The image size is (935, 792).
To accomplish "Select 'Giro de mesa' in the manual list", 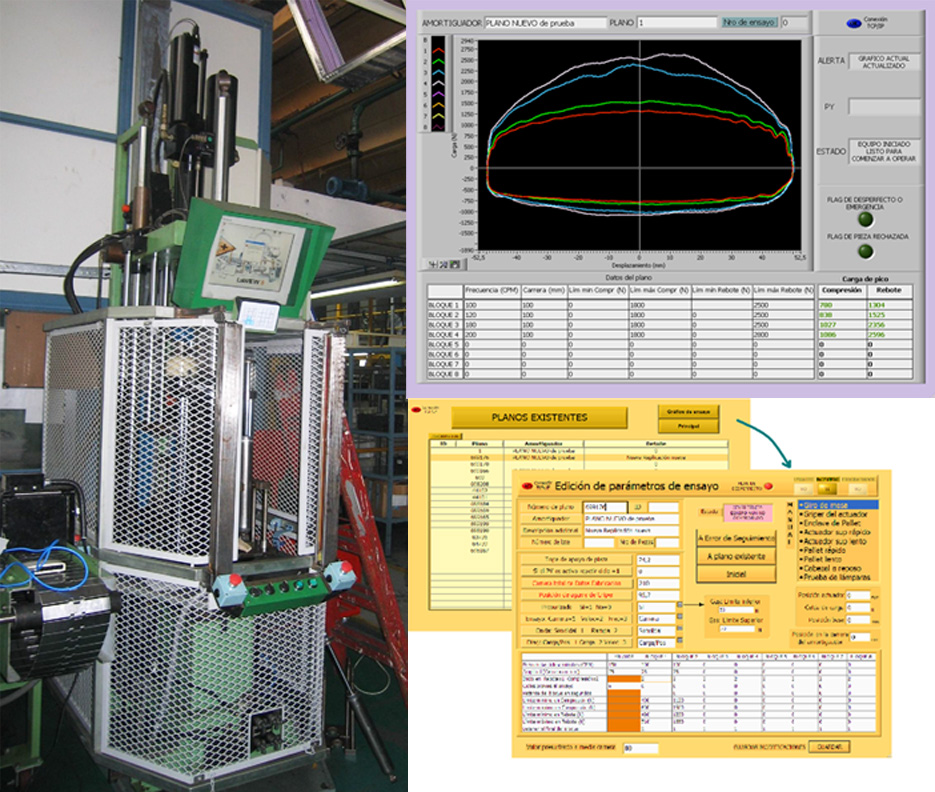I will pyautogui.click(x=838, y=505).
